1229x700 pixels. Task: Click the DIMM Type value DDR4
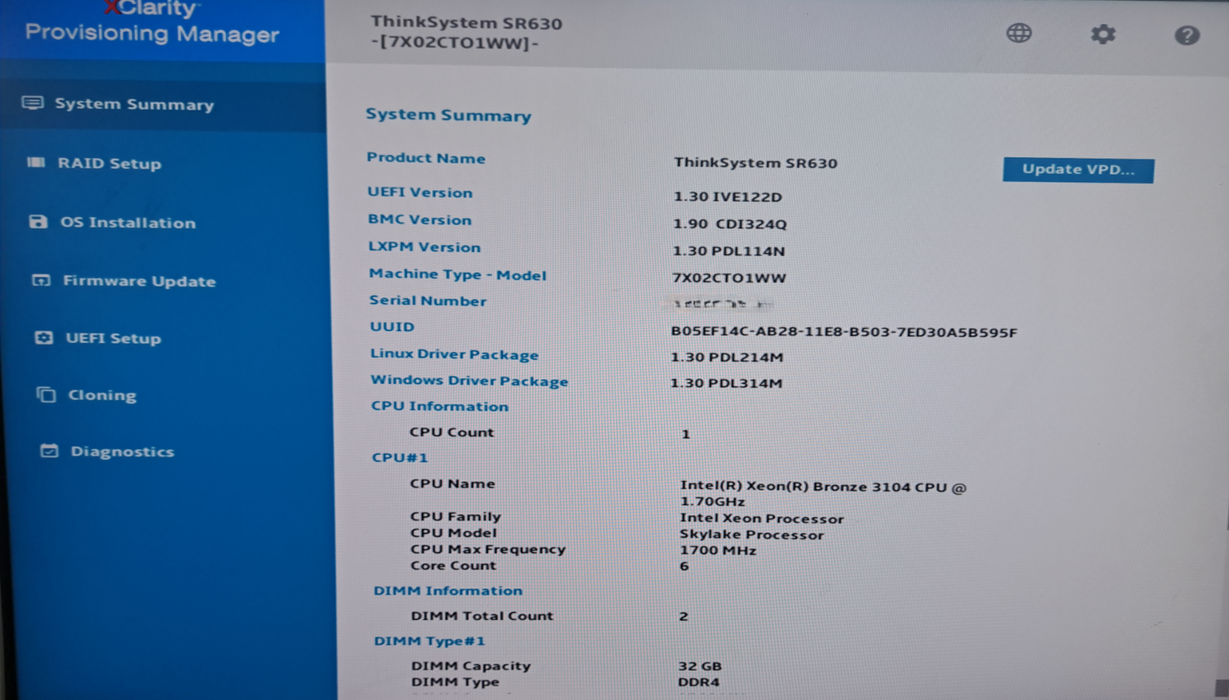pos(701,682)
